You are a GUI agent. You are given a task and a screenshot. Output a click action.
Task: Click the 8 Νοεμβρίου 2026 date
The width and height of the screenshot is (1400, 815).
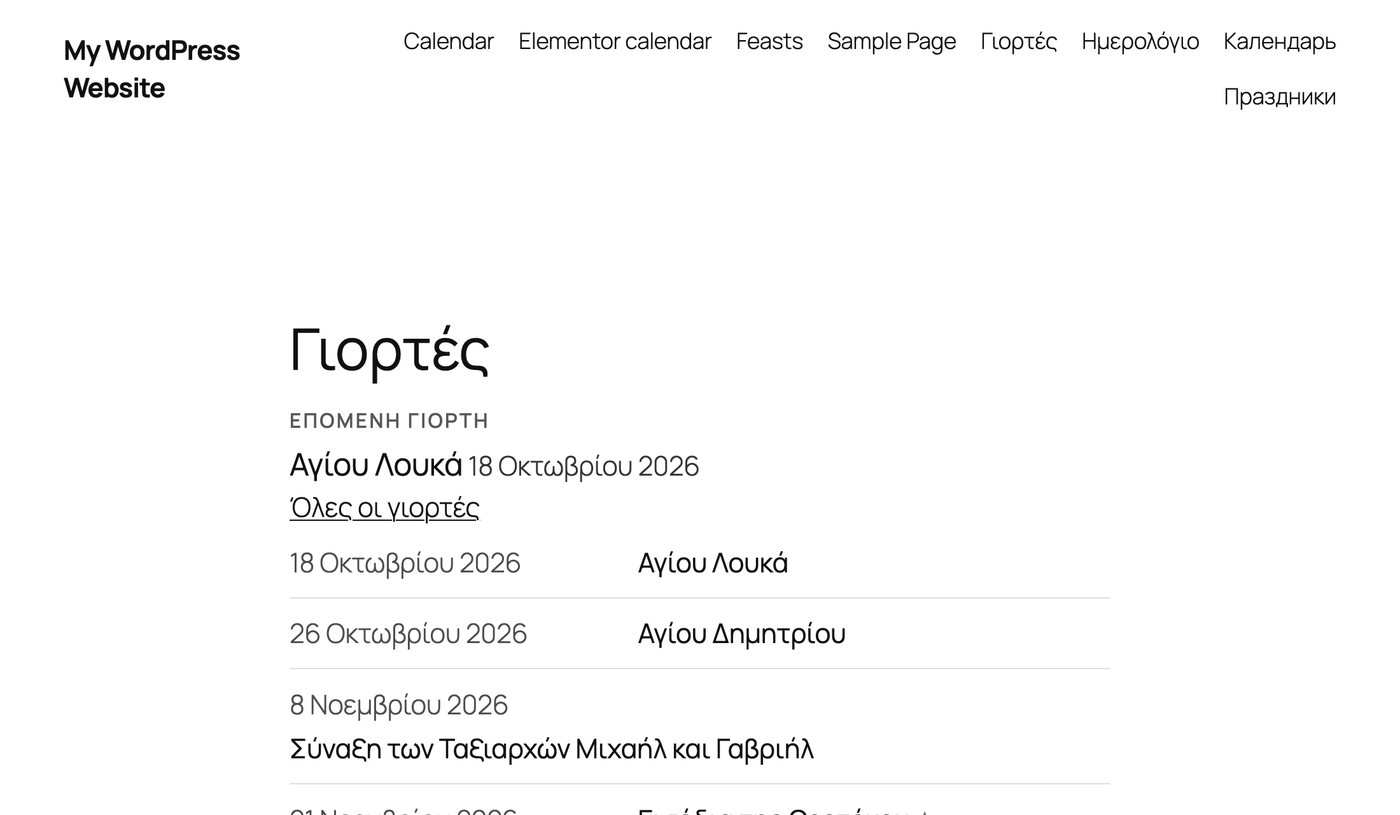399,705
